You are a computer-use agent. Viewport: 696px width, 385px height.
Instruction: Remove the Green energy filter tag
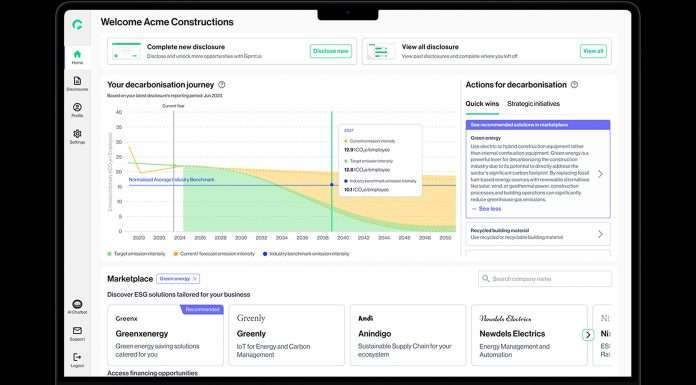194,278
